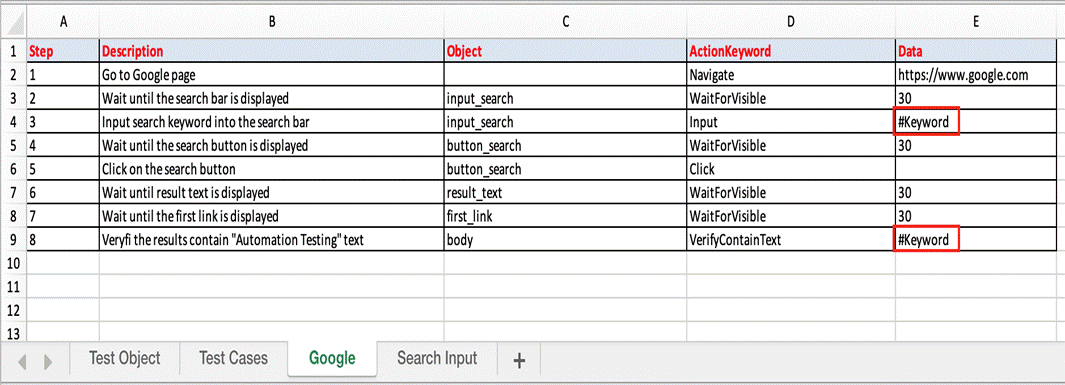
Task: Select cell "Wait until result text is displayed"
Action: coord(272,193)
